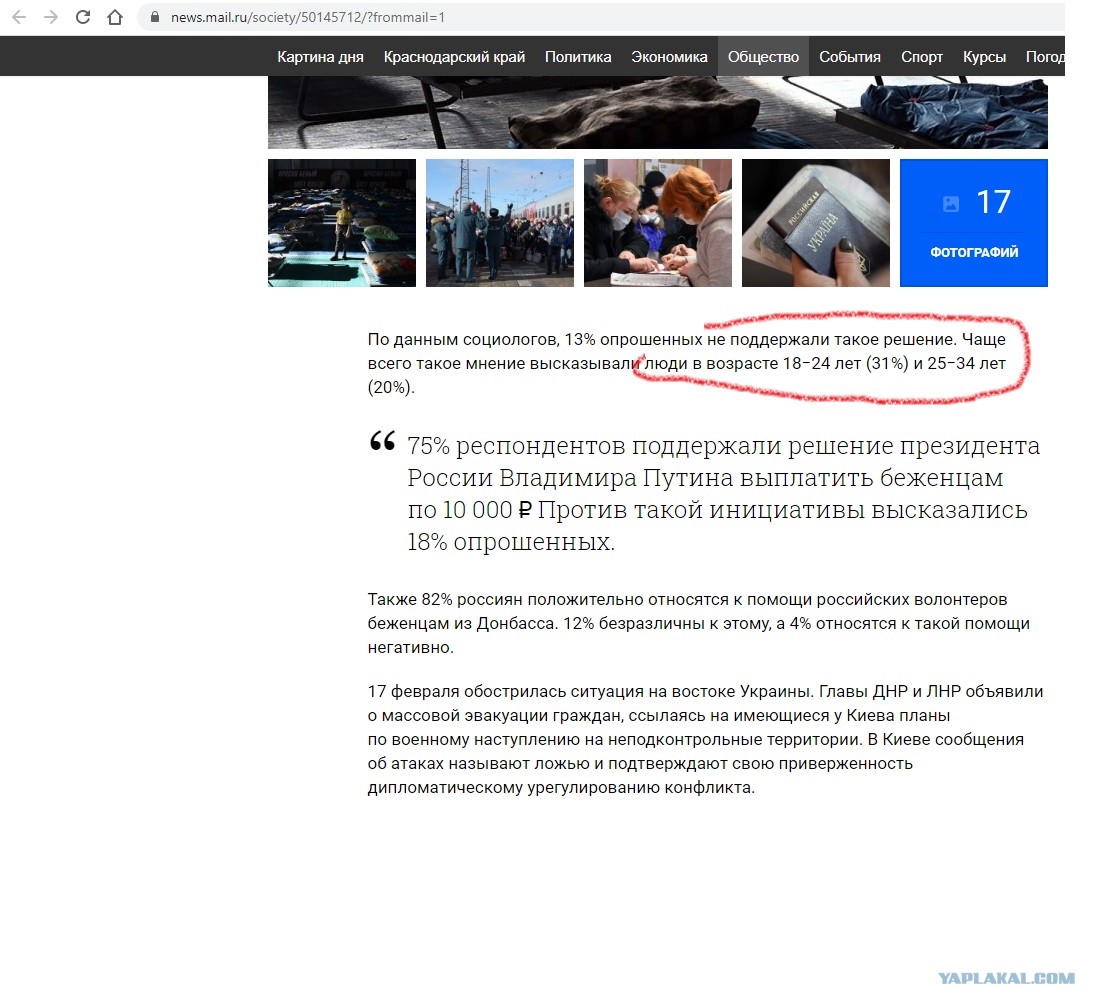Click the picture icon beside 17
This screenshot has width=1101, height=1008.
951,204
